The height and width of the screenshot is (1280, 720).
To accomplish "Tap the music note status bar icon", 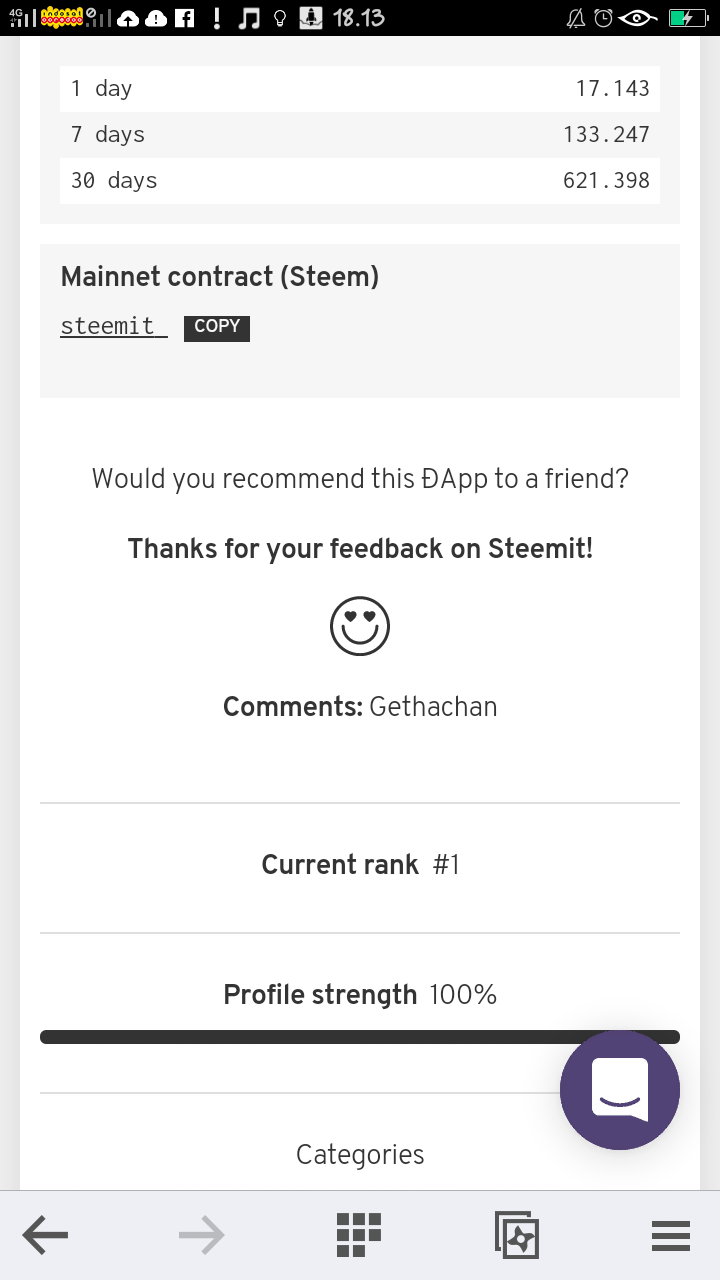I will click(249, 18).
